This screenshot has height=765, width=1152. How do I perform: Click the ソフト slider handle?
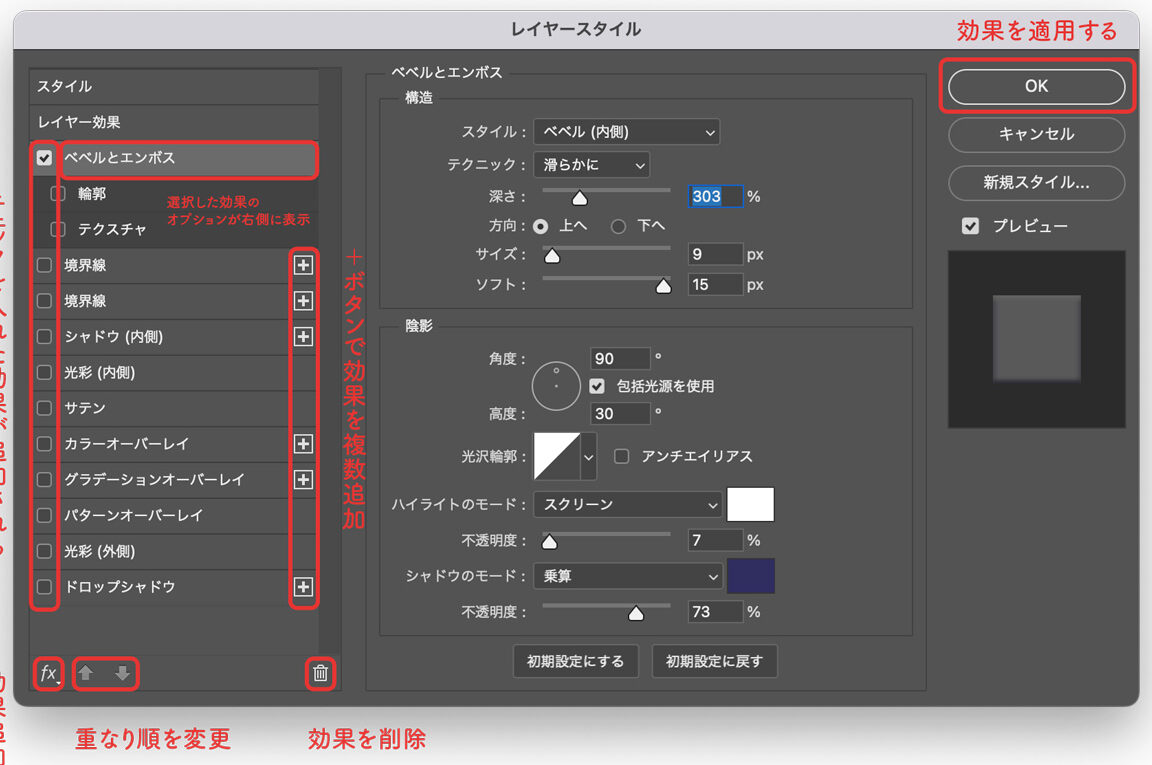[663, 285]
